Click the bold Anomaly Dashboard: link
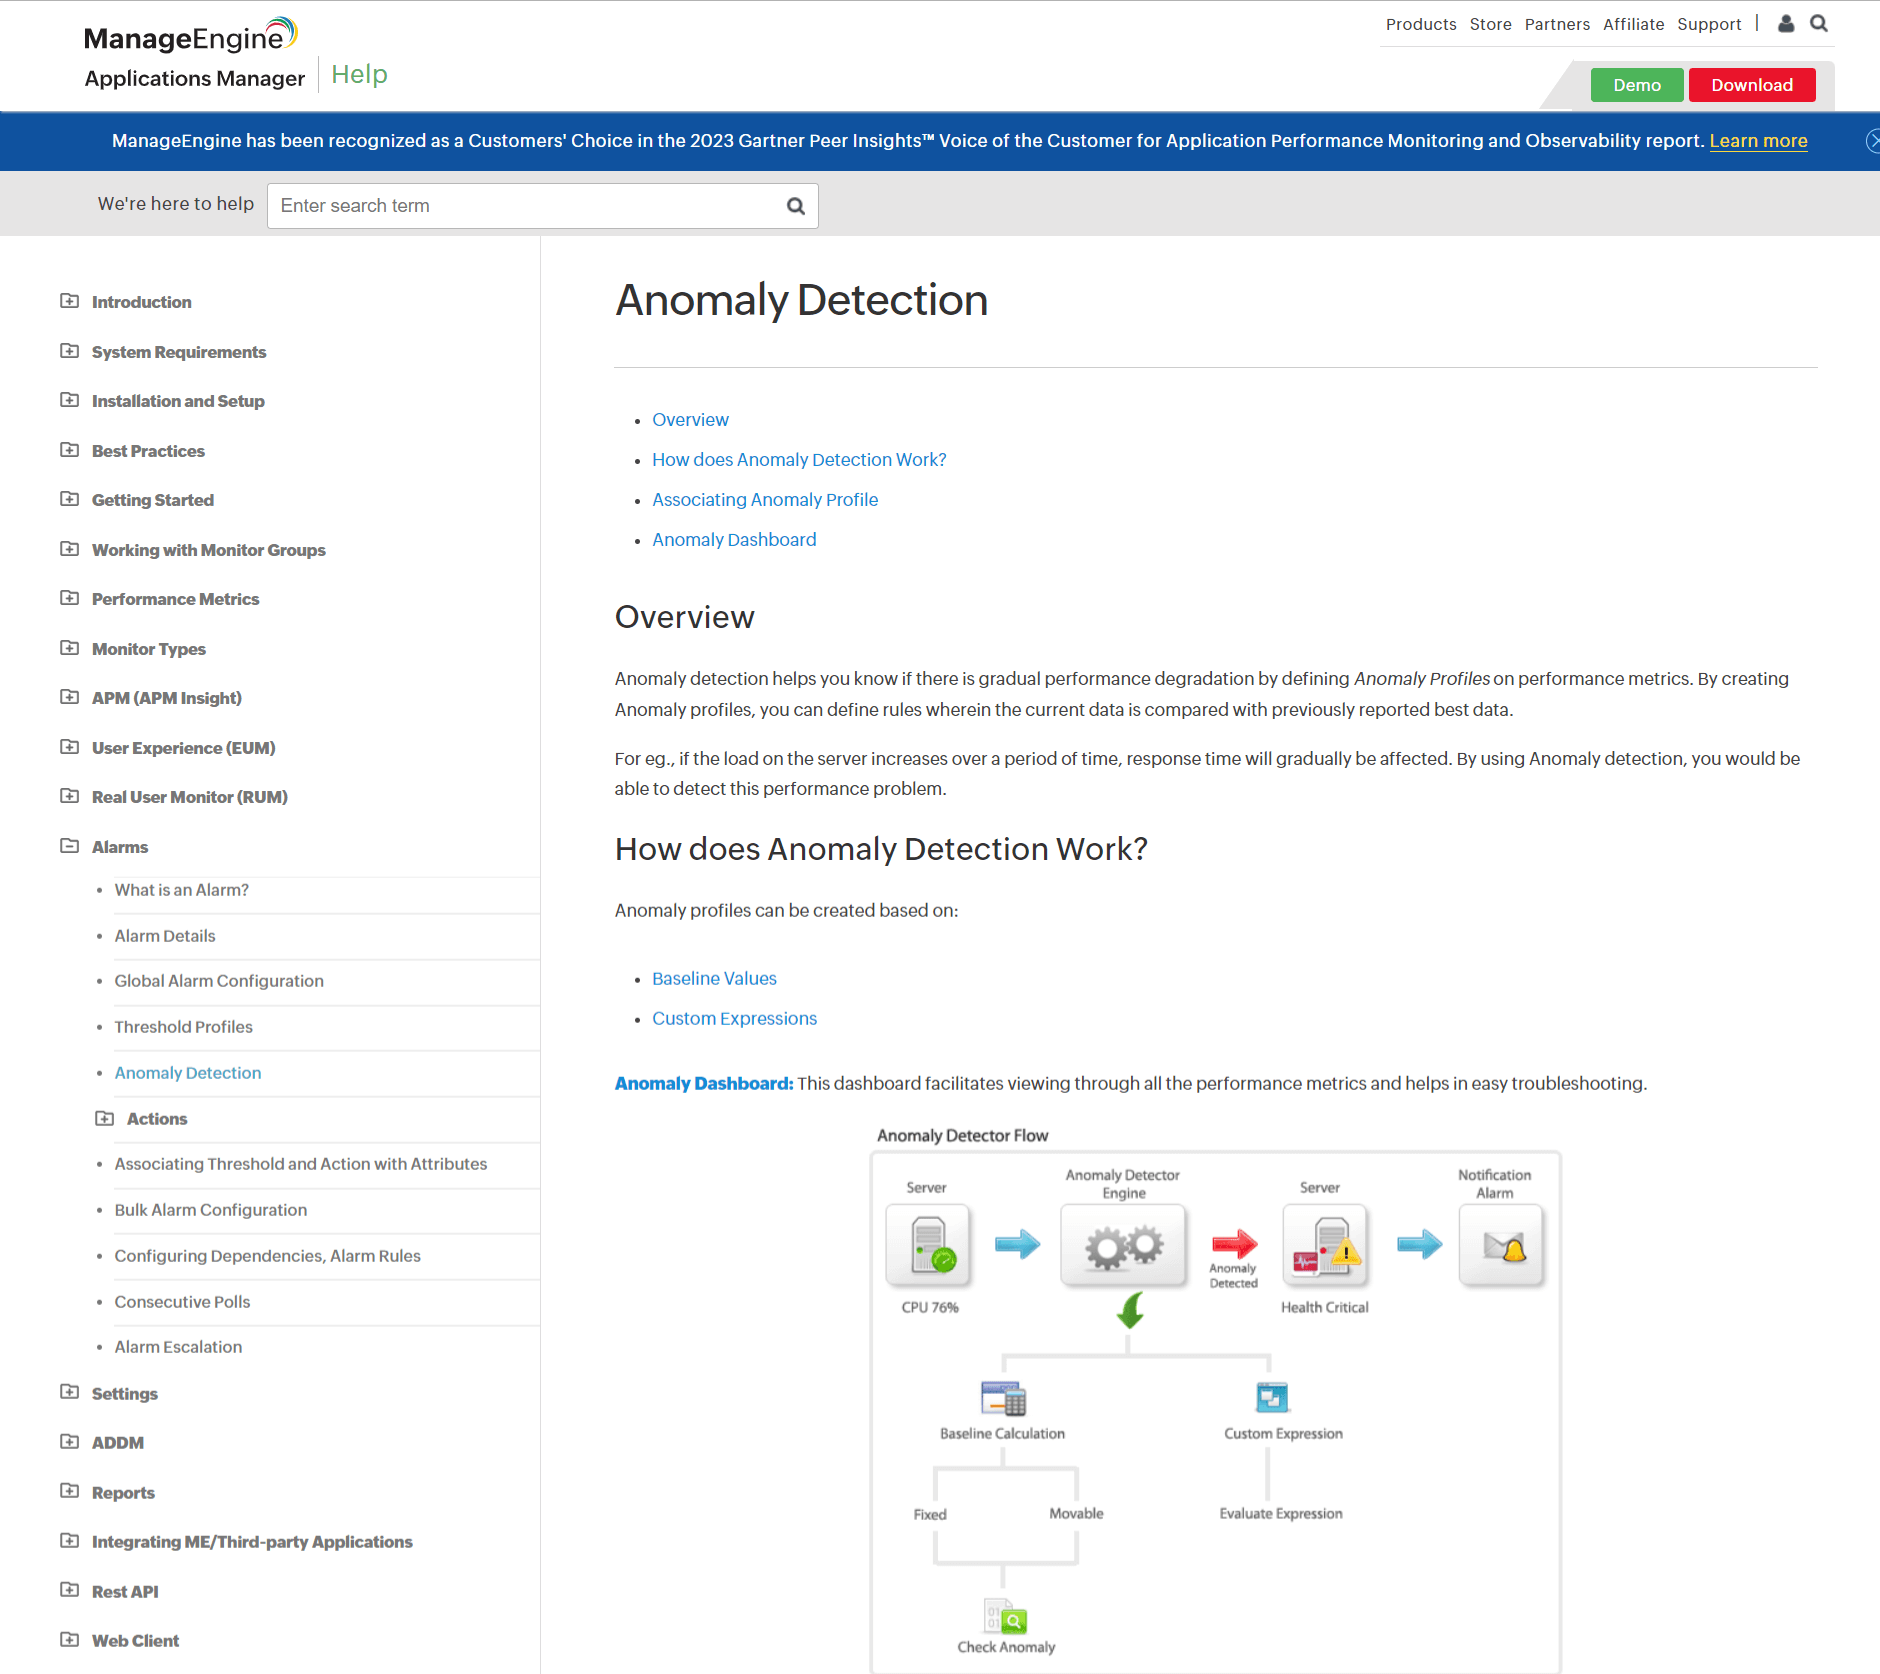 (x=704, y=1084)
